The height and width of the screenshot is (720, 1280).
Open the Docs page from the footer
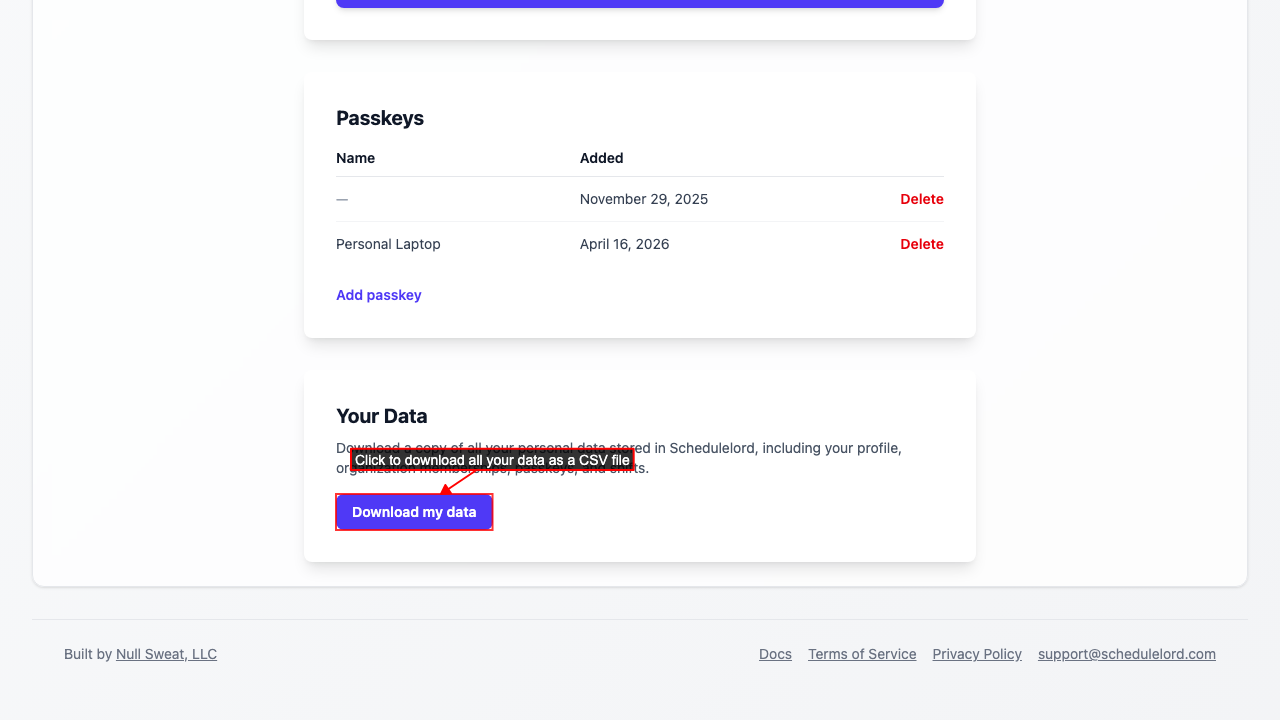tap(775, 654)
